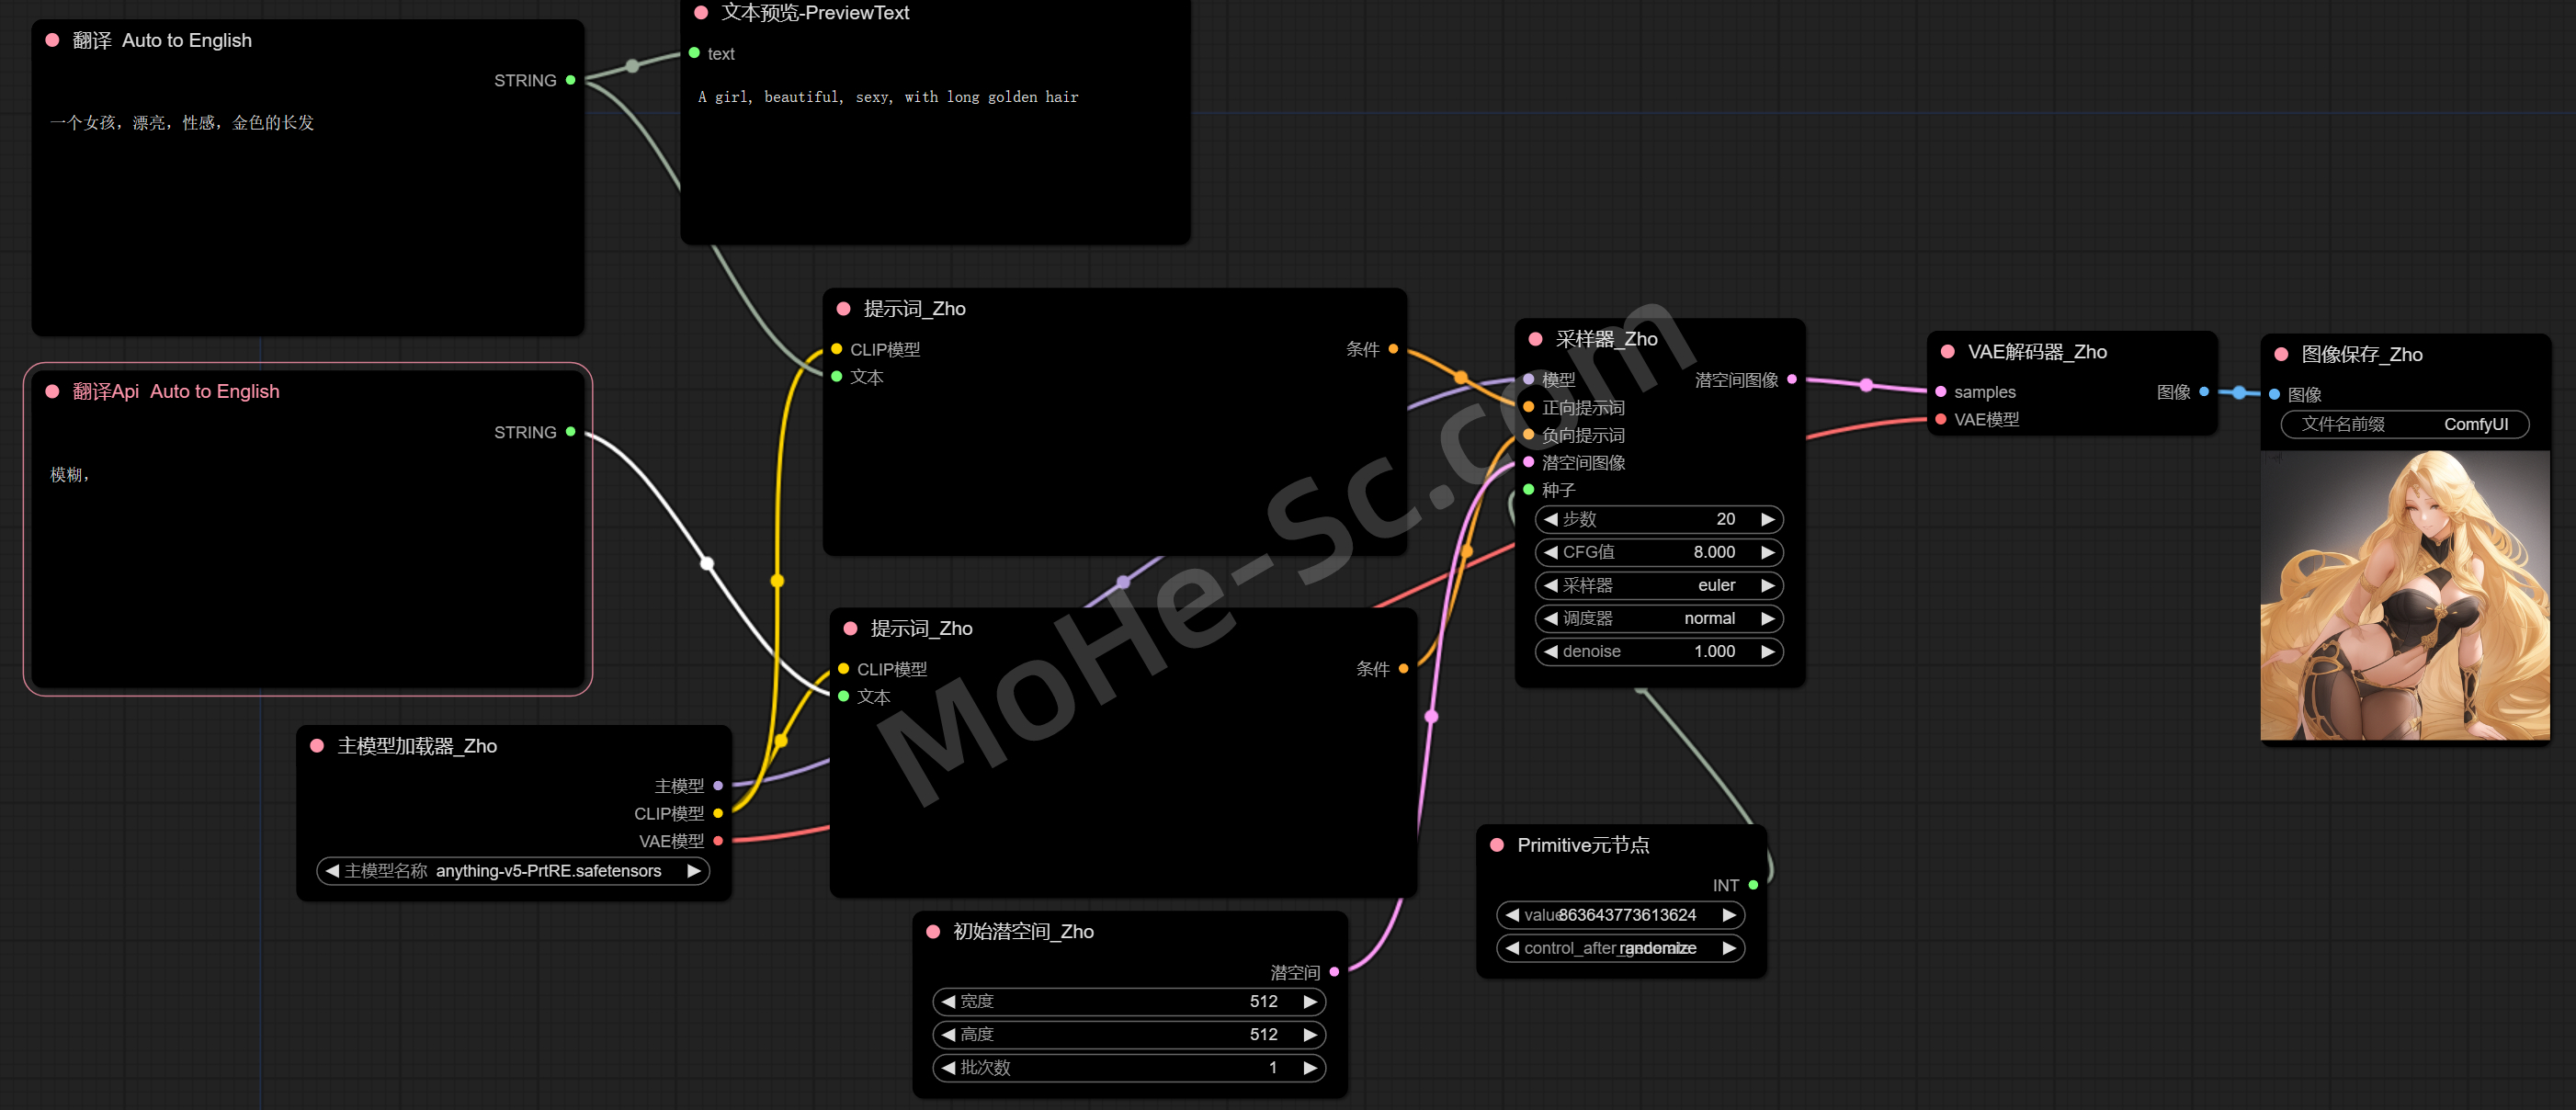
Task: Click the VAE模型 output port on the model loader
Action: point(718,841)
